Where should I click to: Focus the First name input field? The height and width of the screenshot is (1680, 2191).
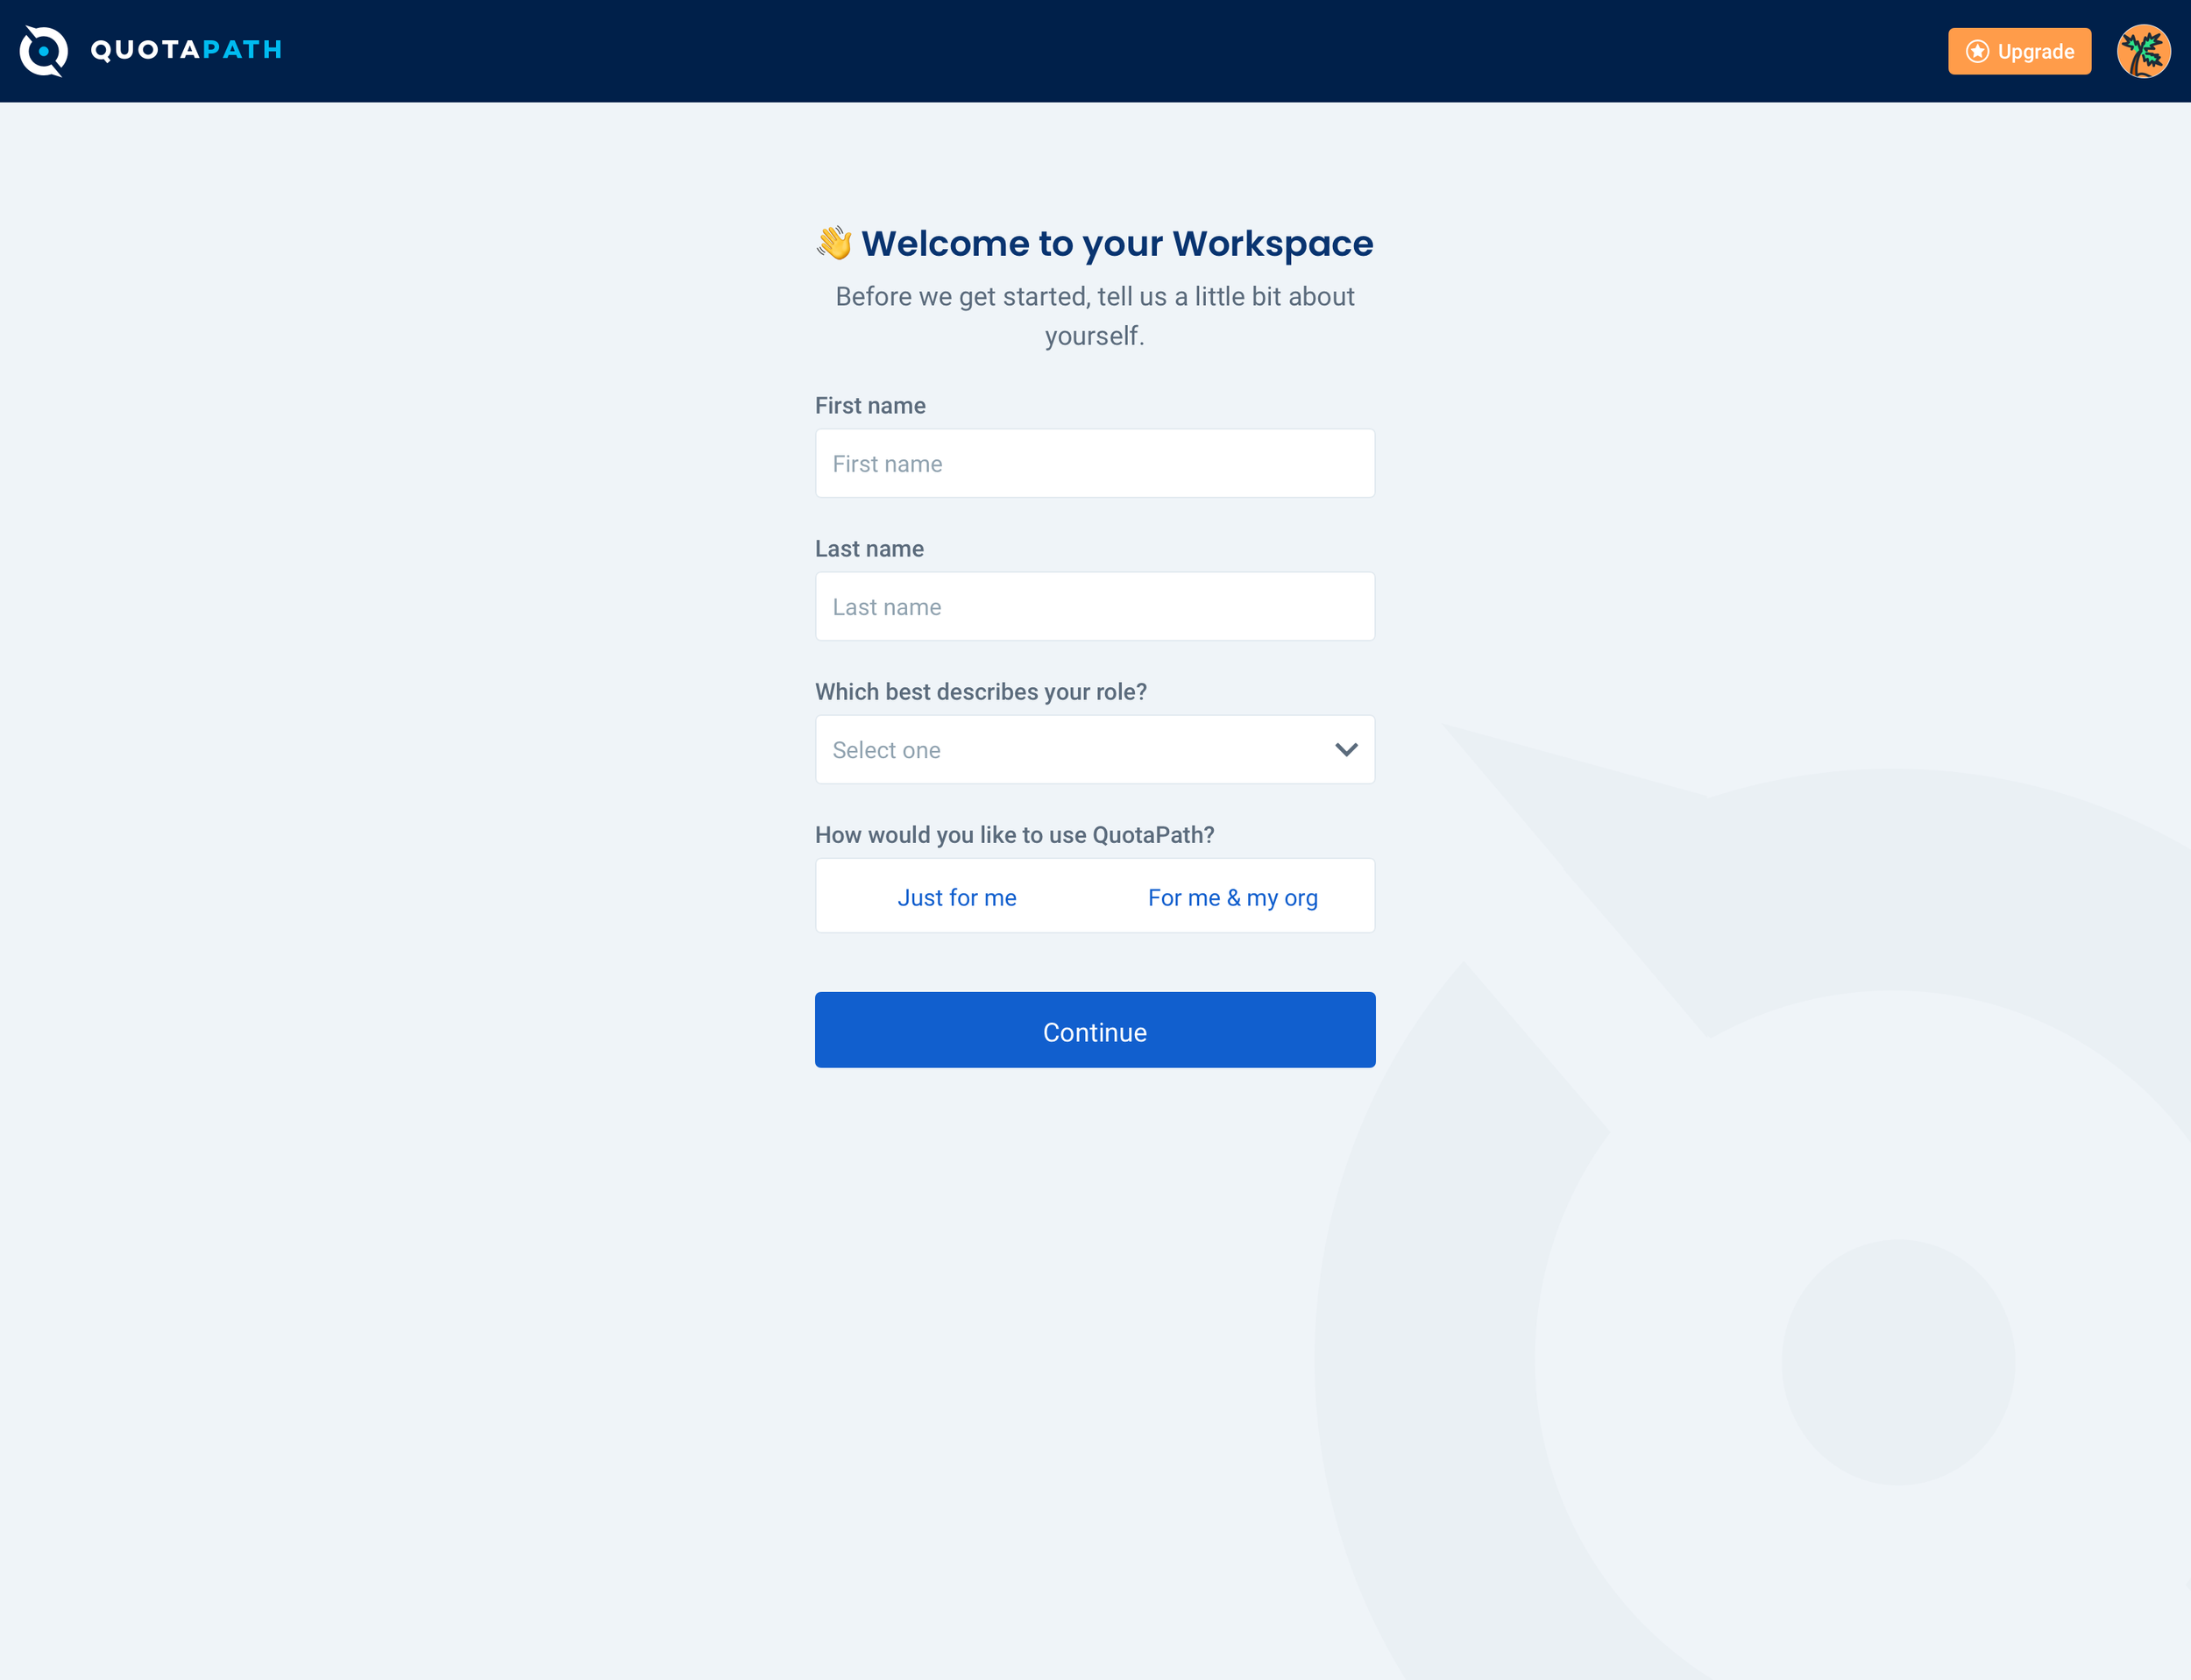click(1094, 464)
